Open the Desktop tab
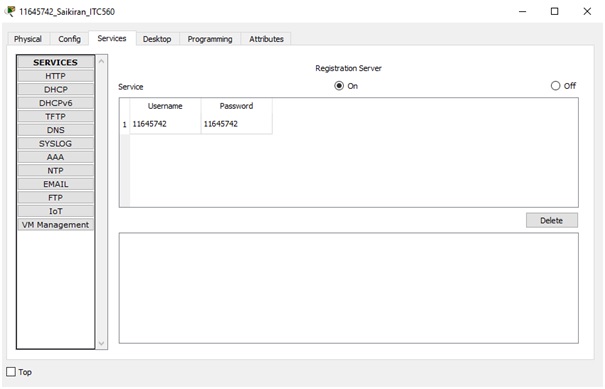 coord(157,39)
